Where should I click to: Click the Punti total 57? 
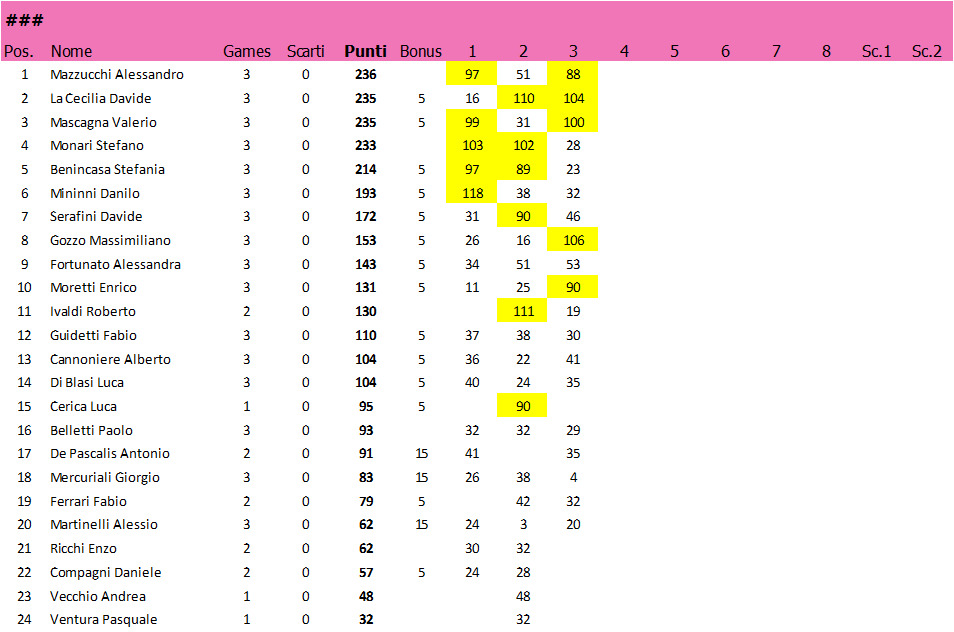(366, 572)
